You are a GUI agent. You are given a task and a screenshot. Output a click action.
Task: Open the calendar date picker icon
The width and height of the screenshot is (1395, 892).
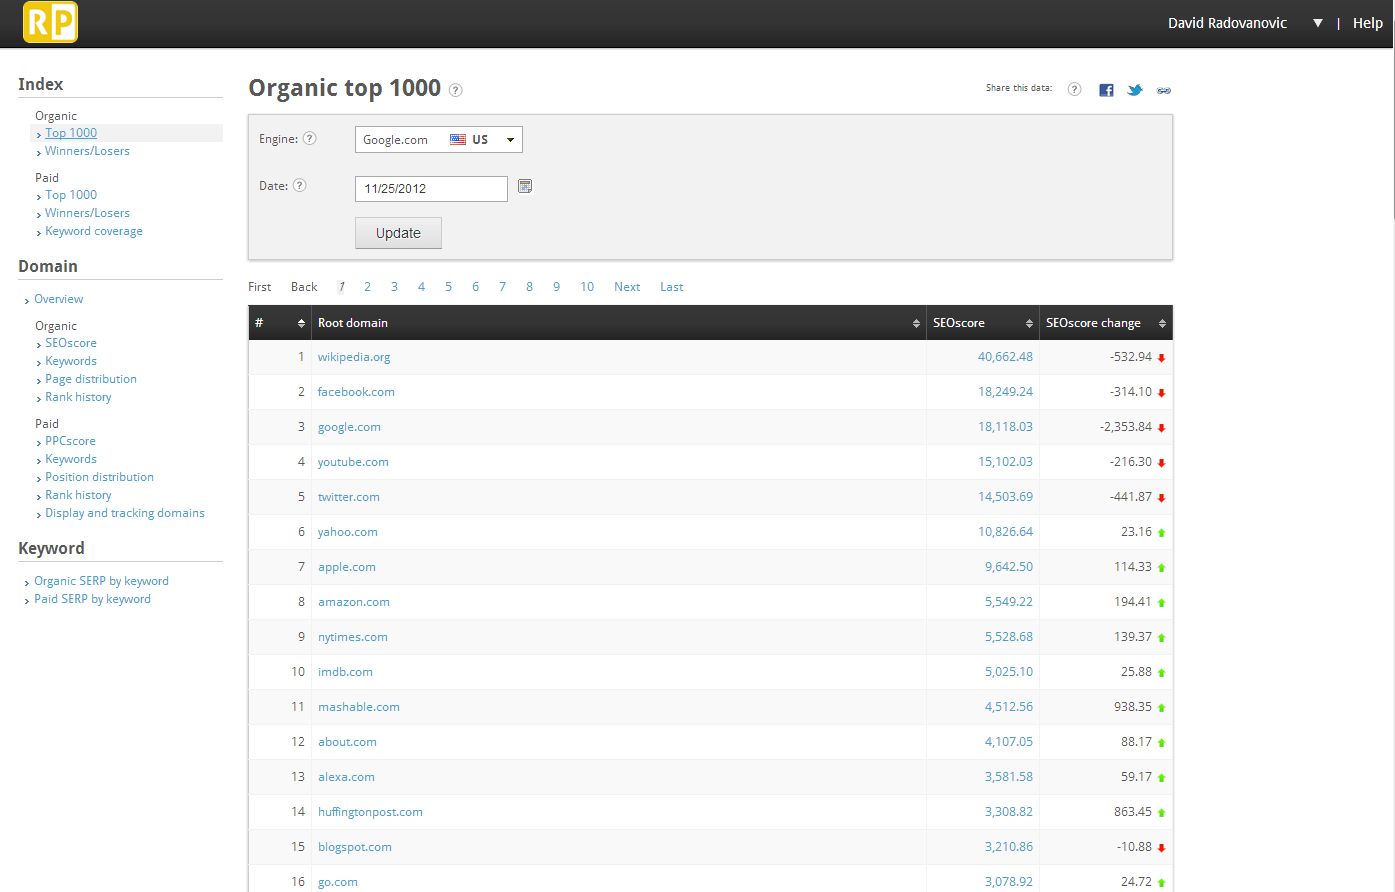(525, 186)
